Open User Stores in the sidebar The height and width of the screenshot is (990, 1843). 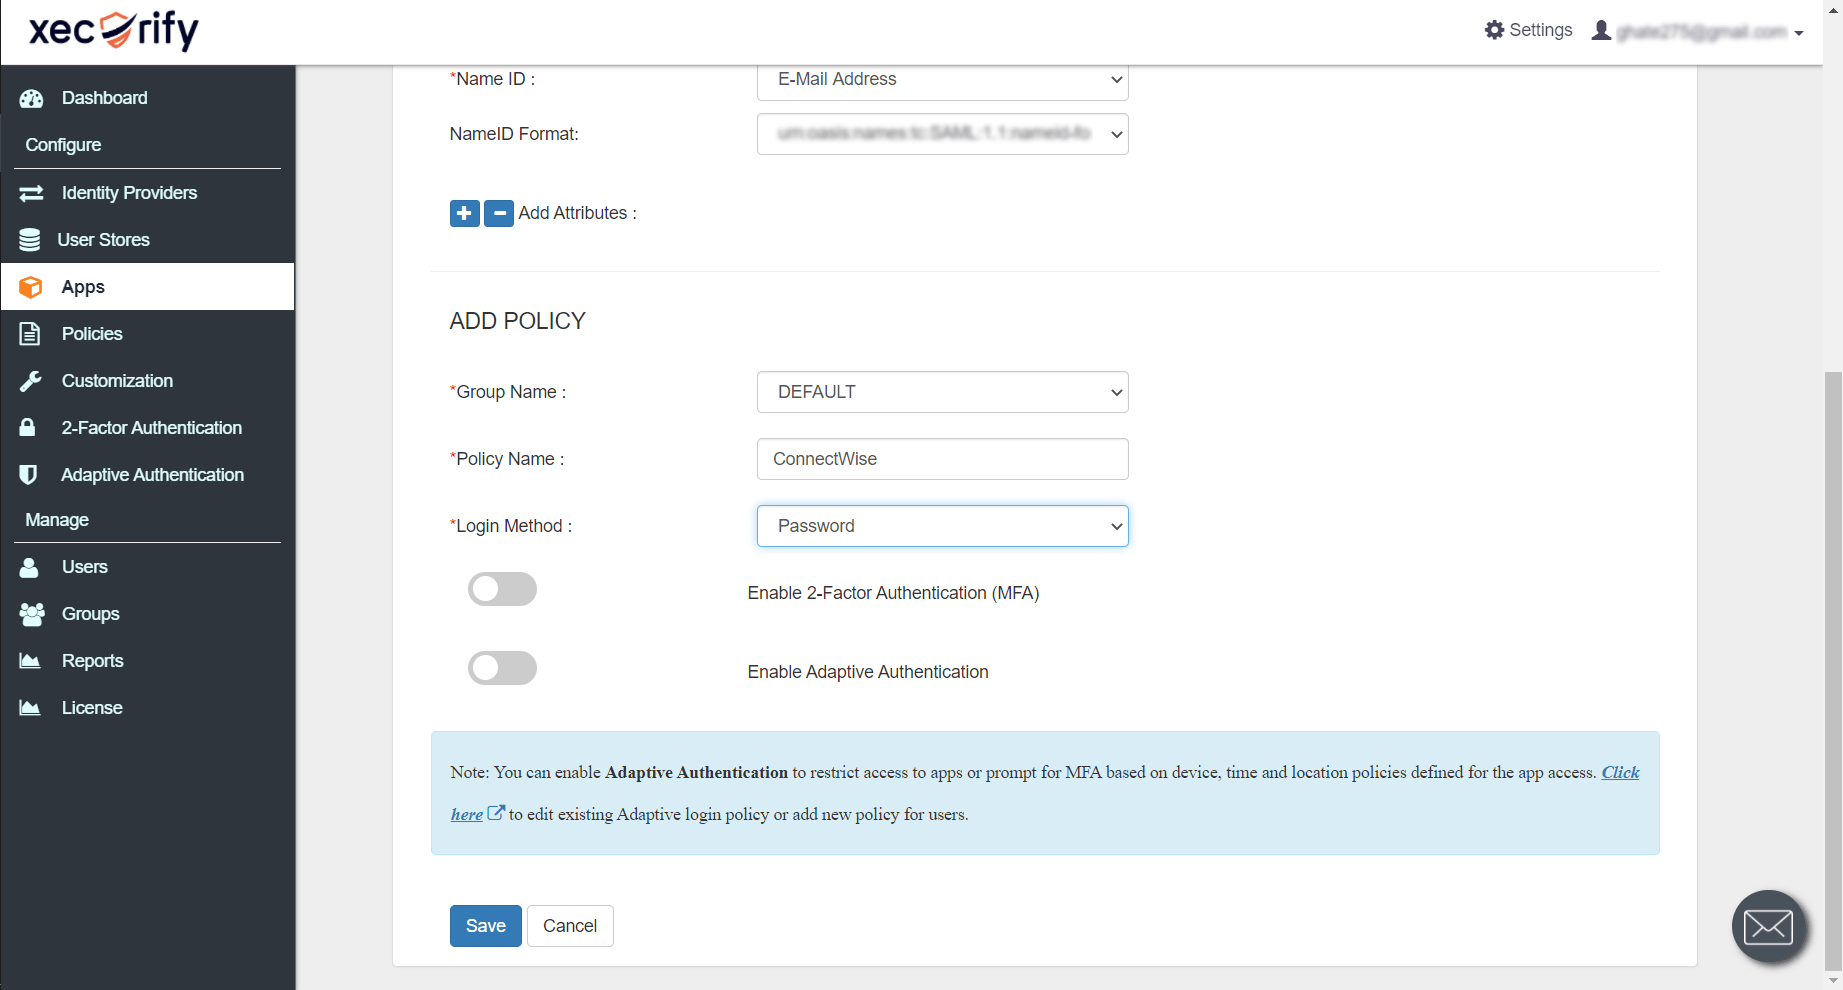pyautogui.click(x=148, y=240)
